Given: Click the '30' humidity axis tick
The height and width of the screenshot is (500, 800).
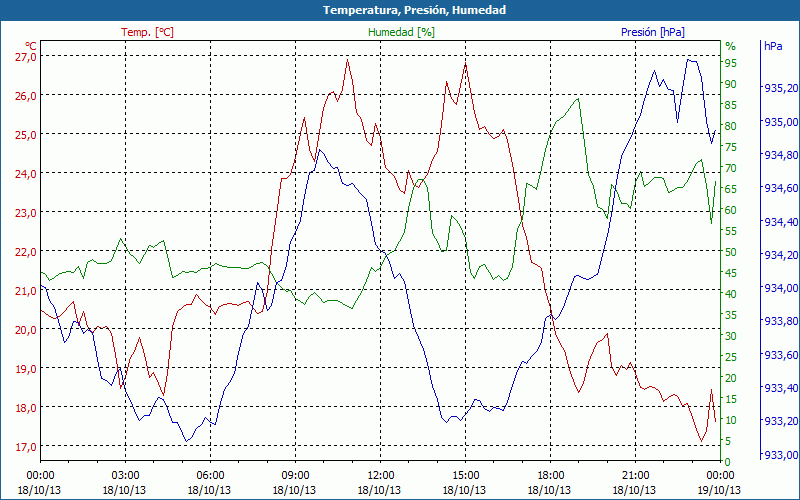Looking at the screenshot, I should pyautogui.click(x=731, y=336).
